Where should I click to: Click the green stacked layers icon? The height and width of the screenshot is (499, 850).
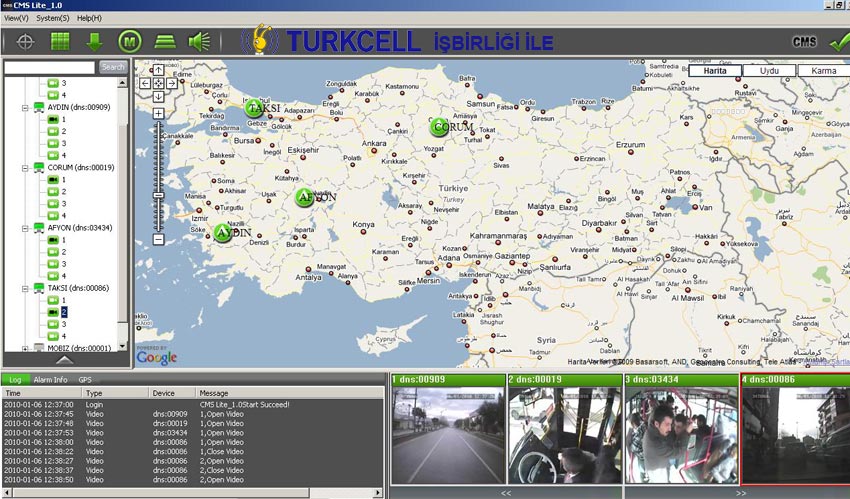point(165,42)
